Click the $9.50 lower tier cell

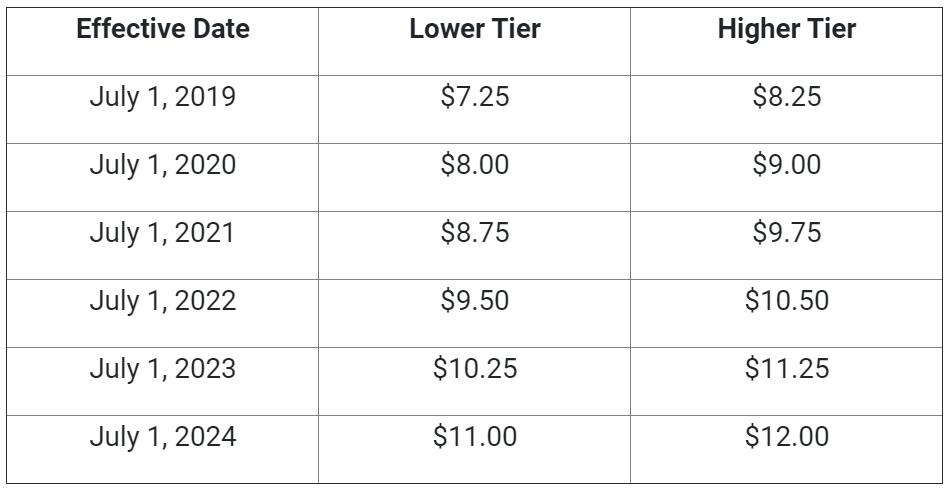click(474, 300)
